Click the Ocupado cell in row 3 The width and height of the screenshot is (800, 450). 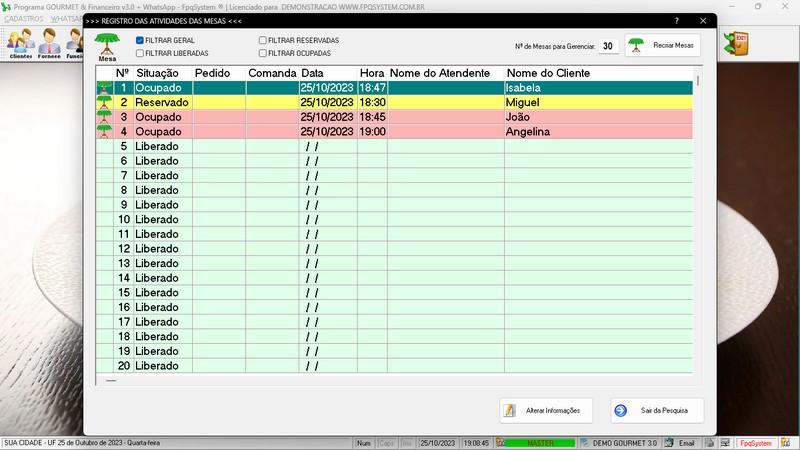pos(163,117)
